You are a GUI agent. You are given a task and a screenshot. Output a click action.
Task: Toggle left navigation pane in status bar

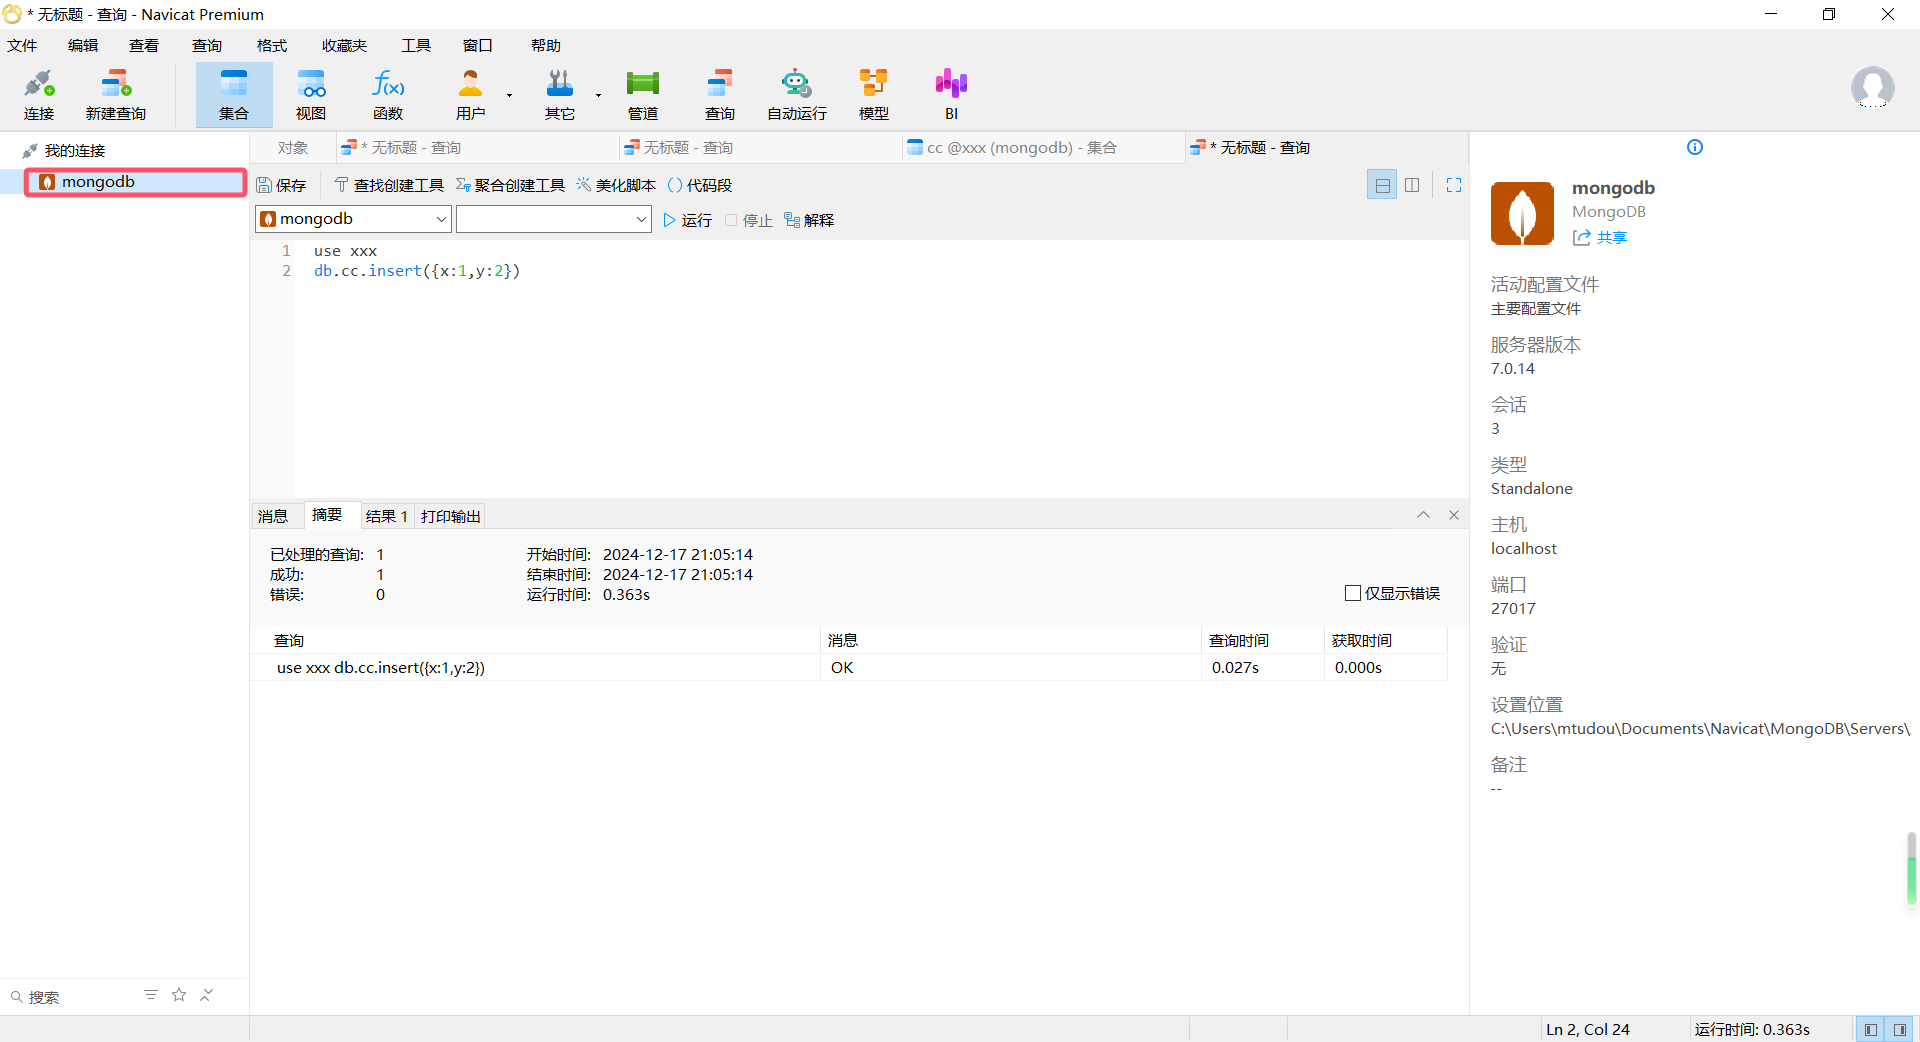tap(1870, 1029)
